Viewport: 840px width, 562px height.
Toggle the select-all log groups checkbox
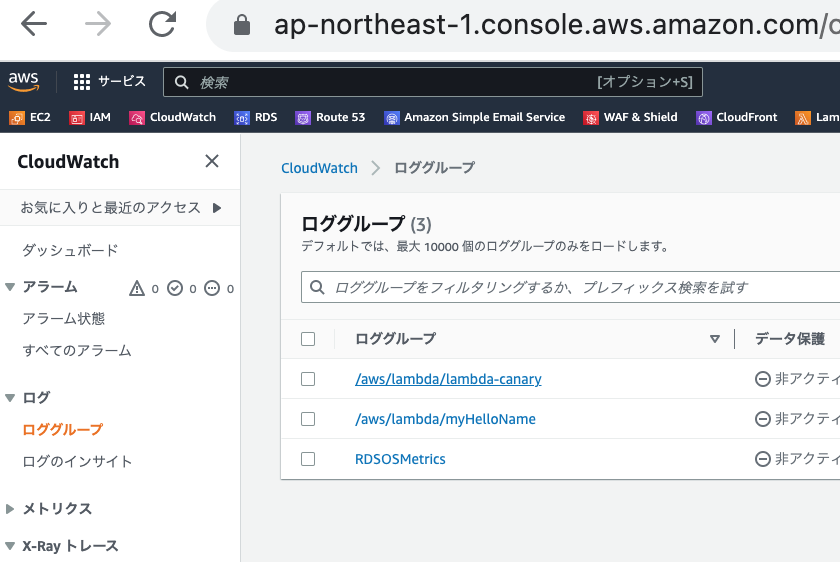tap(308, 339)
